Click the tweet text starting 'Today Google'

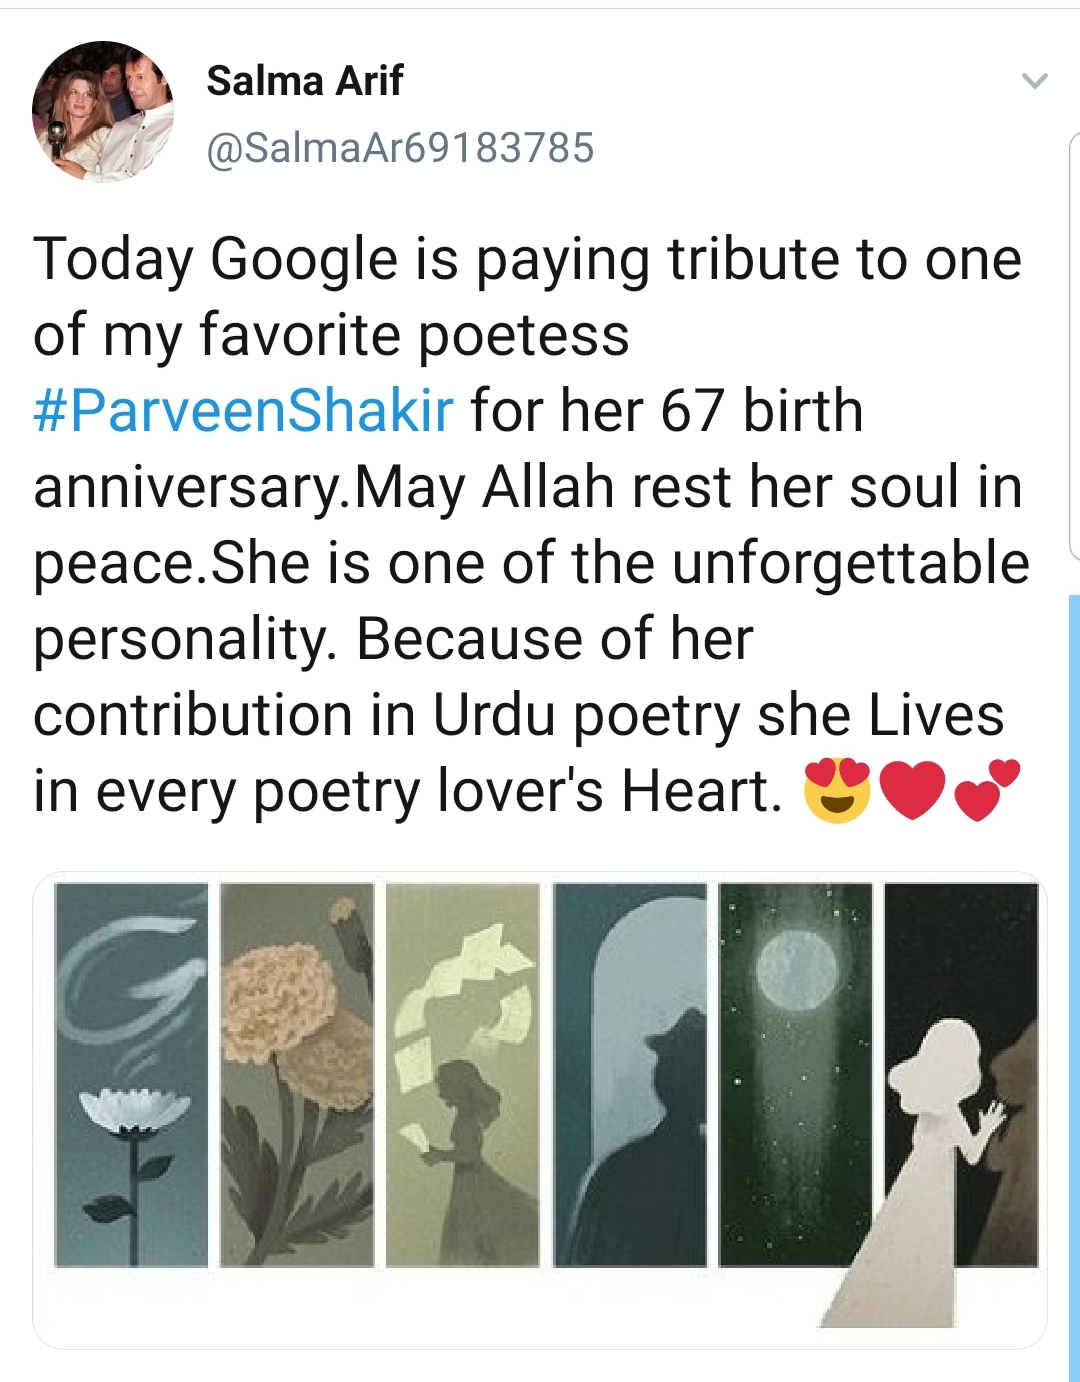point(531,525)
